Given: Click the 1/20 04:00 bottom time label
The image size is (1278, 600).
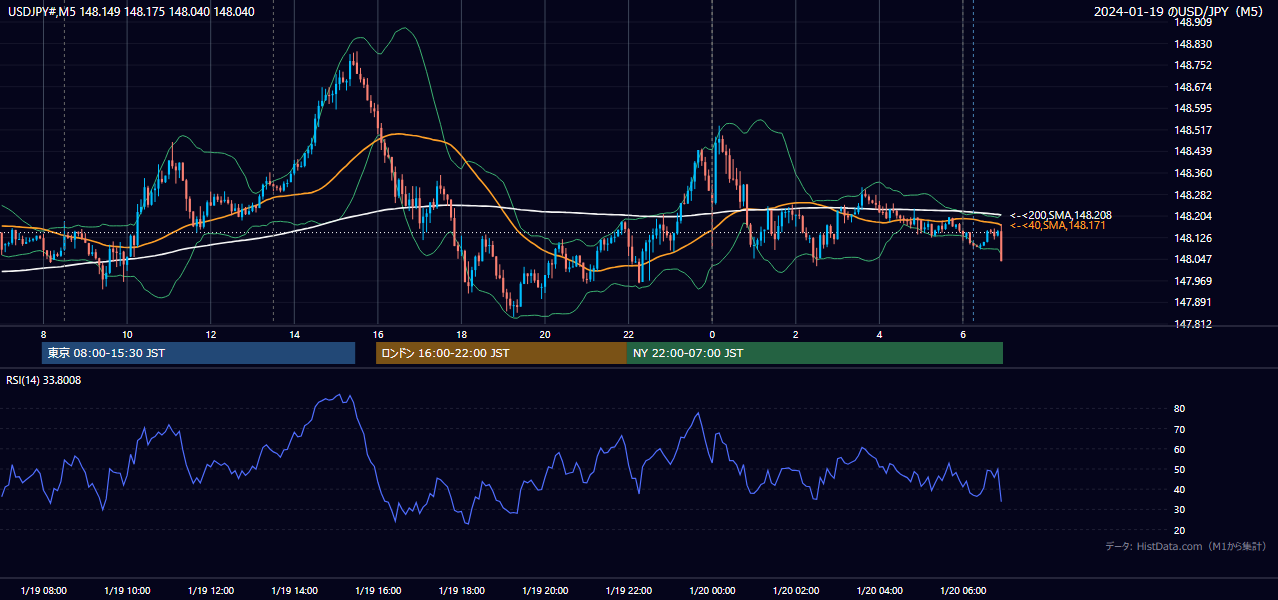Looking at the screenshot, I should (x=879, y=591).
